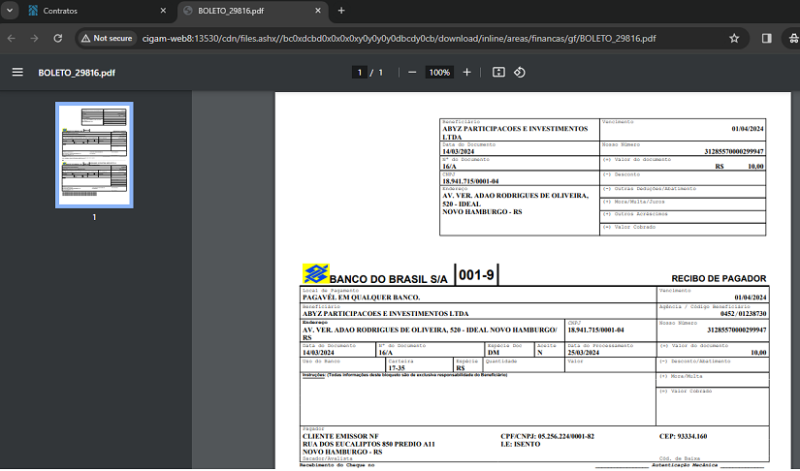Viewport: 800px width, 471px height.
Task: Click the CEP: 93334.160 text
Action: coord(683,436)
